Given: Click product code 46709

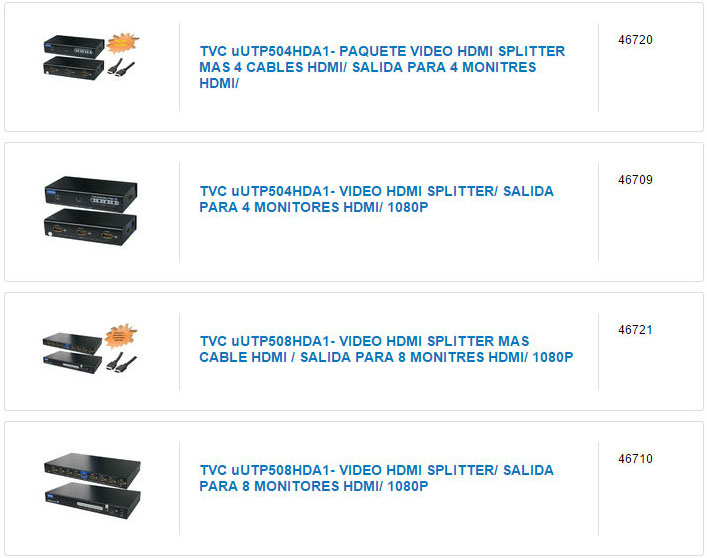Looking at the screenshot, I should 635,180.
